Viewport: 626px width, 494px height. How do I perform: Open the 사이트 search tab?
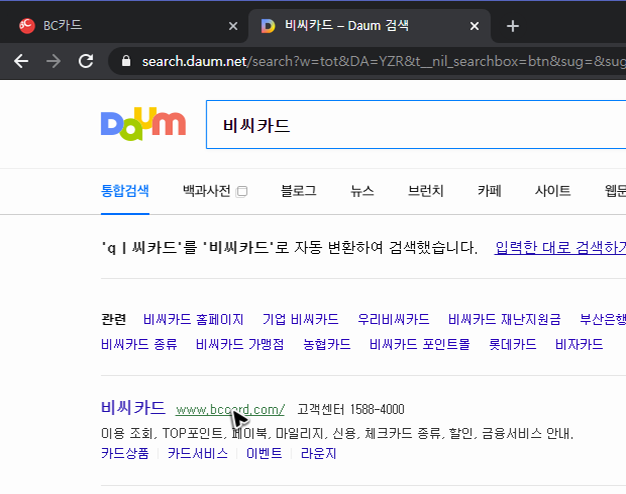tap(553, 191)
